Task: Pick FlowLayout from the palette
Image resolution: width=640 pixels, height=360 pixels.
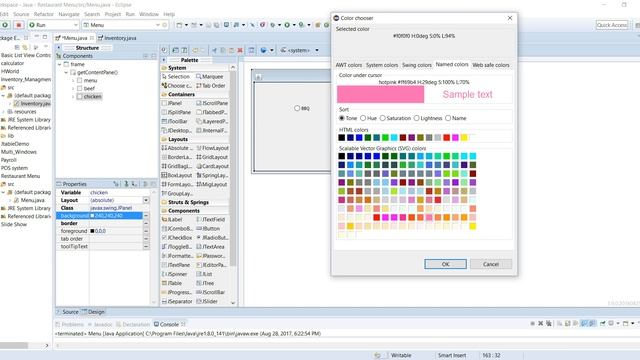Action: click(x=212, y=148)
